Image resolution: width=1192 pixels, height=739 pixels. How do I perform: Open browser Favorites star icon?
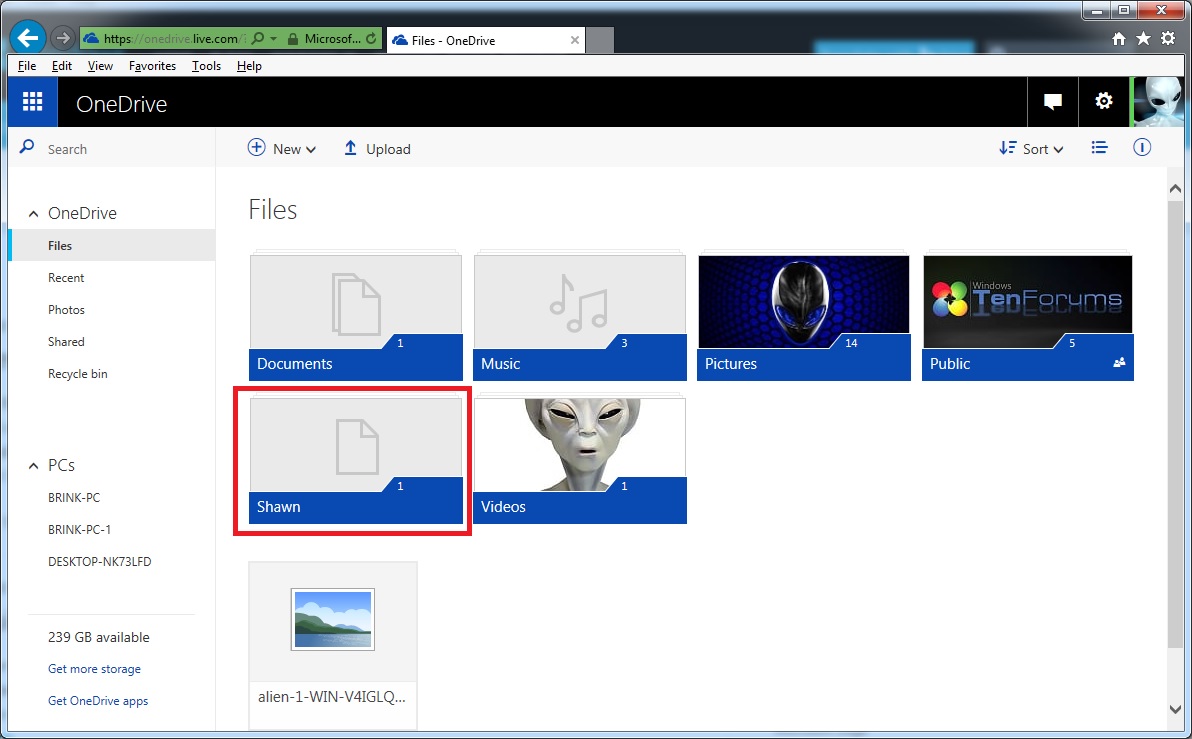[x=1143, y=39]
